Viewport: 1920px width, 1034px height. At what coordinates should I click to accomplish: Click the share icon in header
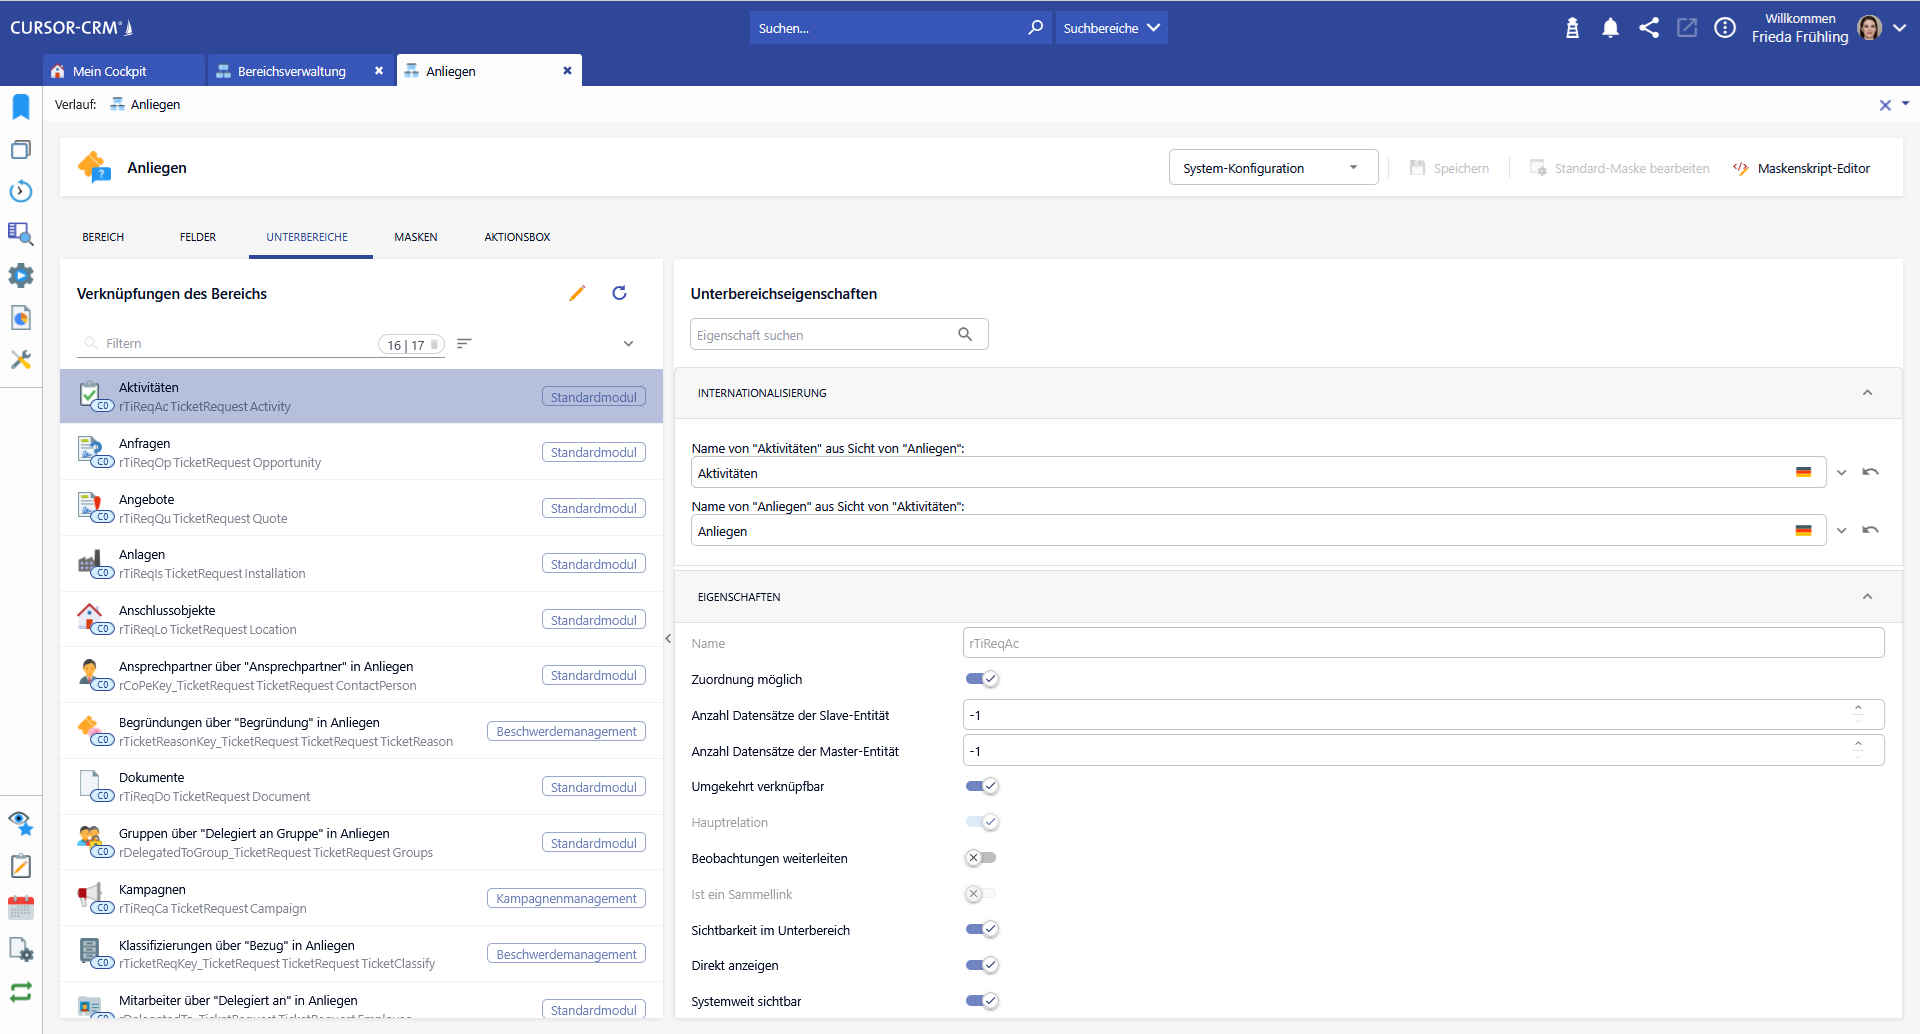click(x=1649, y=28)
